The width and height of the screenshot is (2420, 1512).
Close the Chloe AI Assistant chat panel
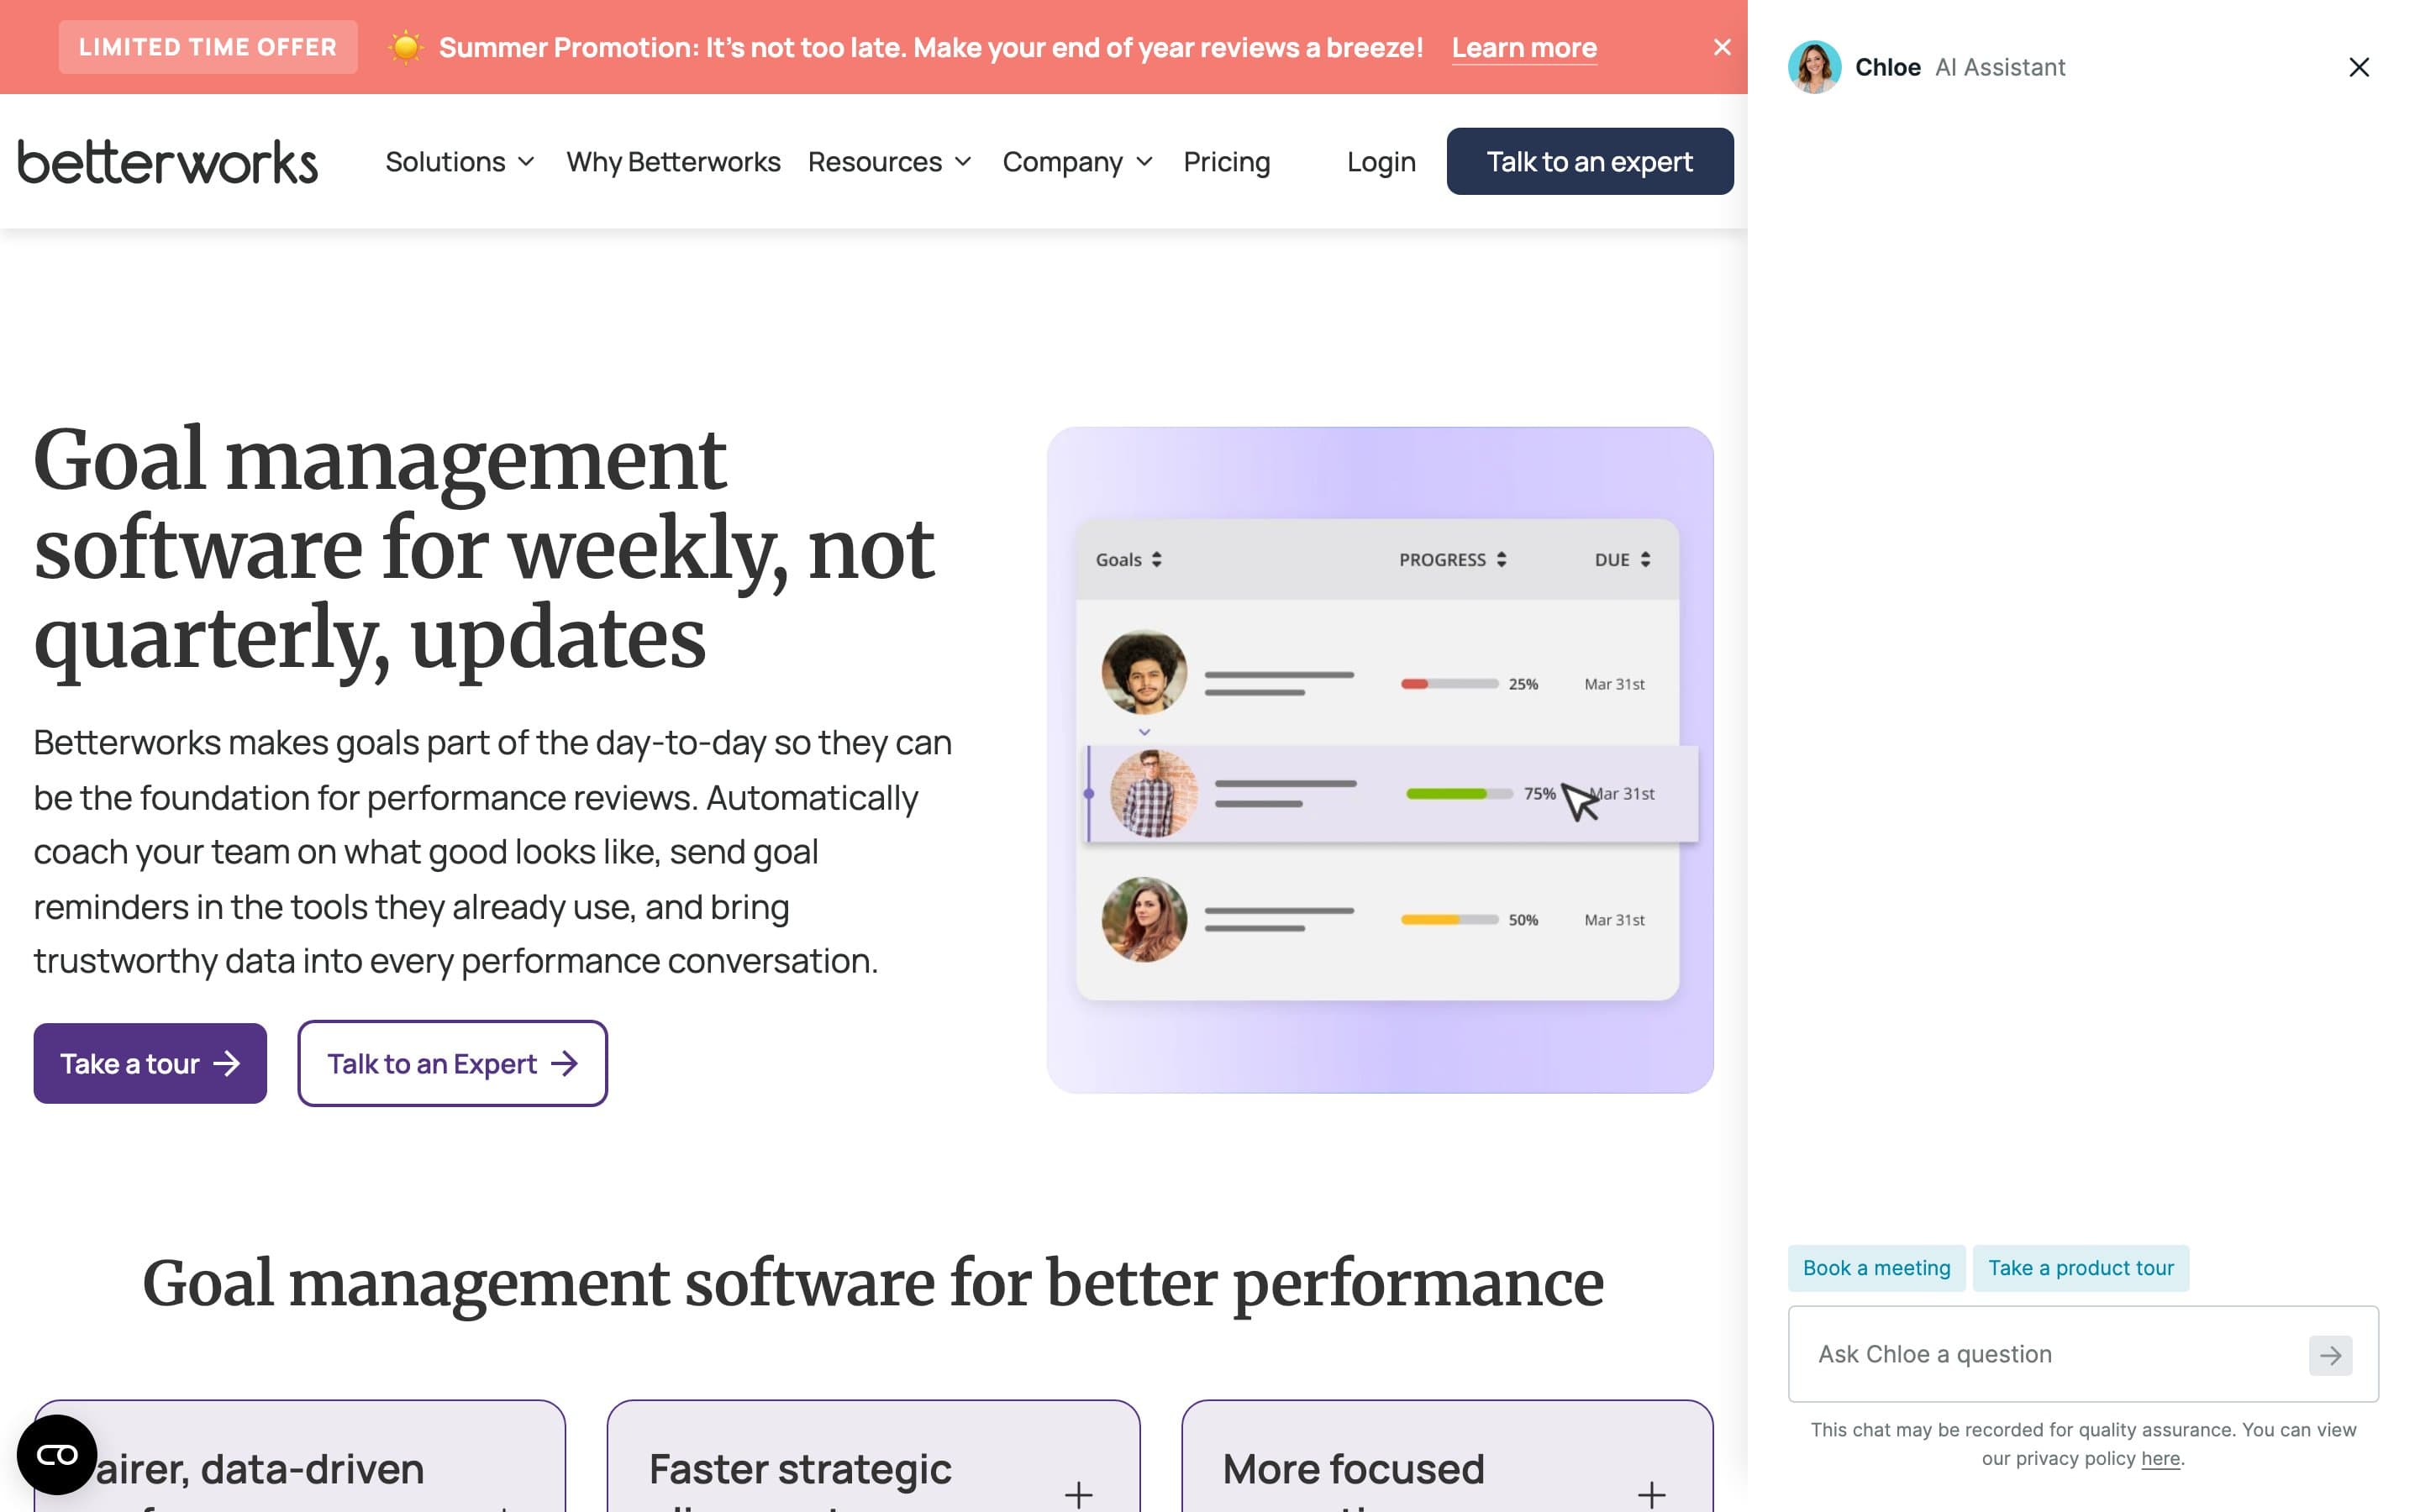(2358, 67)
